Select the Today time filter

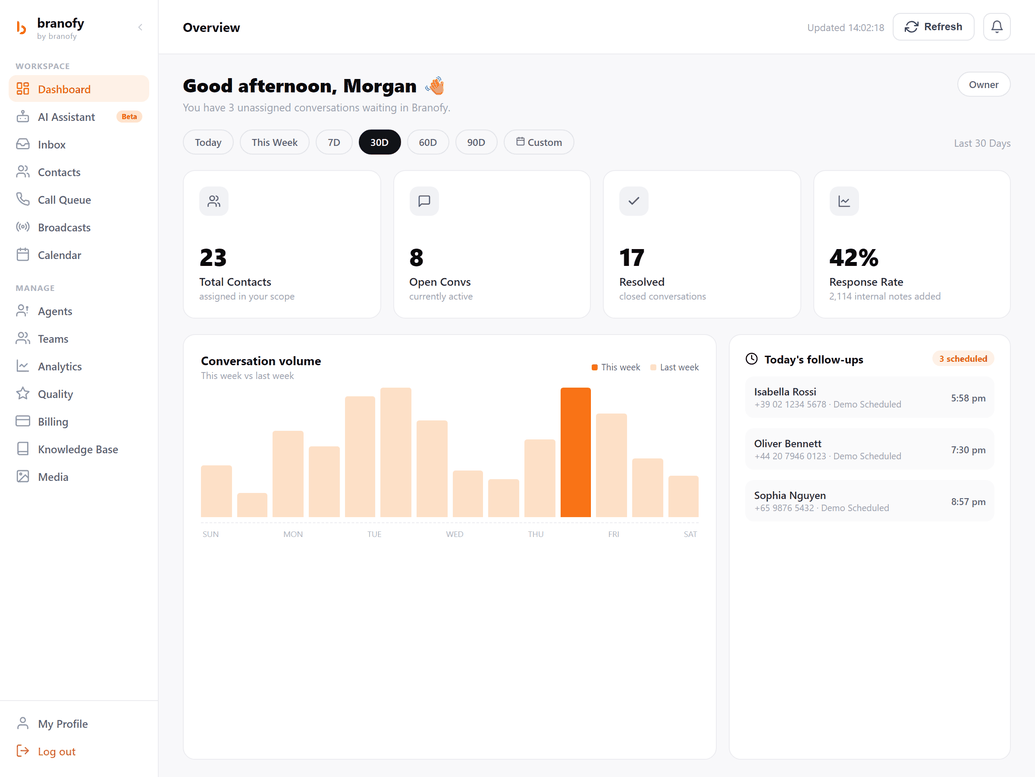[208, 143]
